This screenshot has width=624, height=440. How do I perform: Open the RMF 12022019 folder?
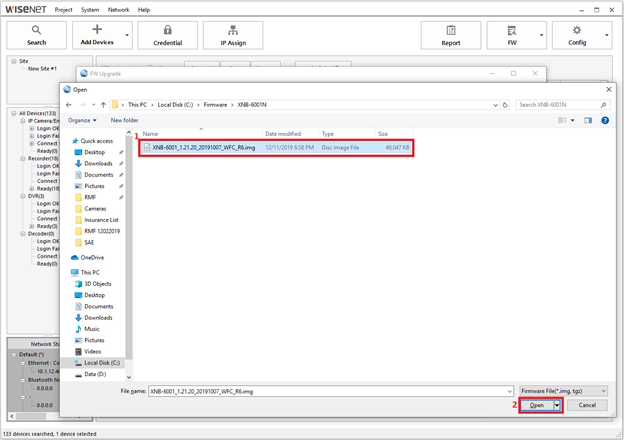[x=102, y=231]
